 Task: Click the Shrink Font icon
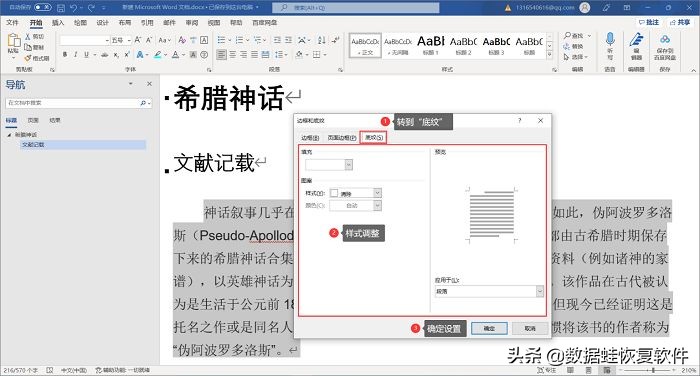(x=149, y=40)
